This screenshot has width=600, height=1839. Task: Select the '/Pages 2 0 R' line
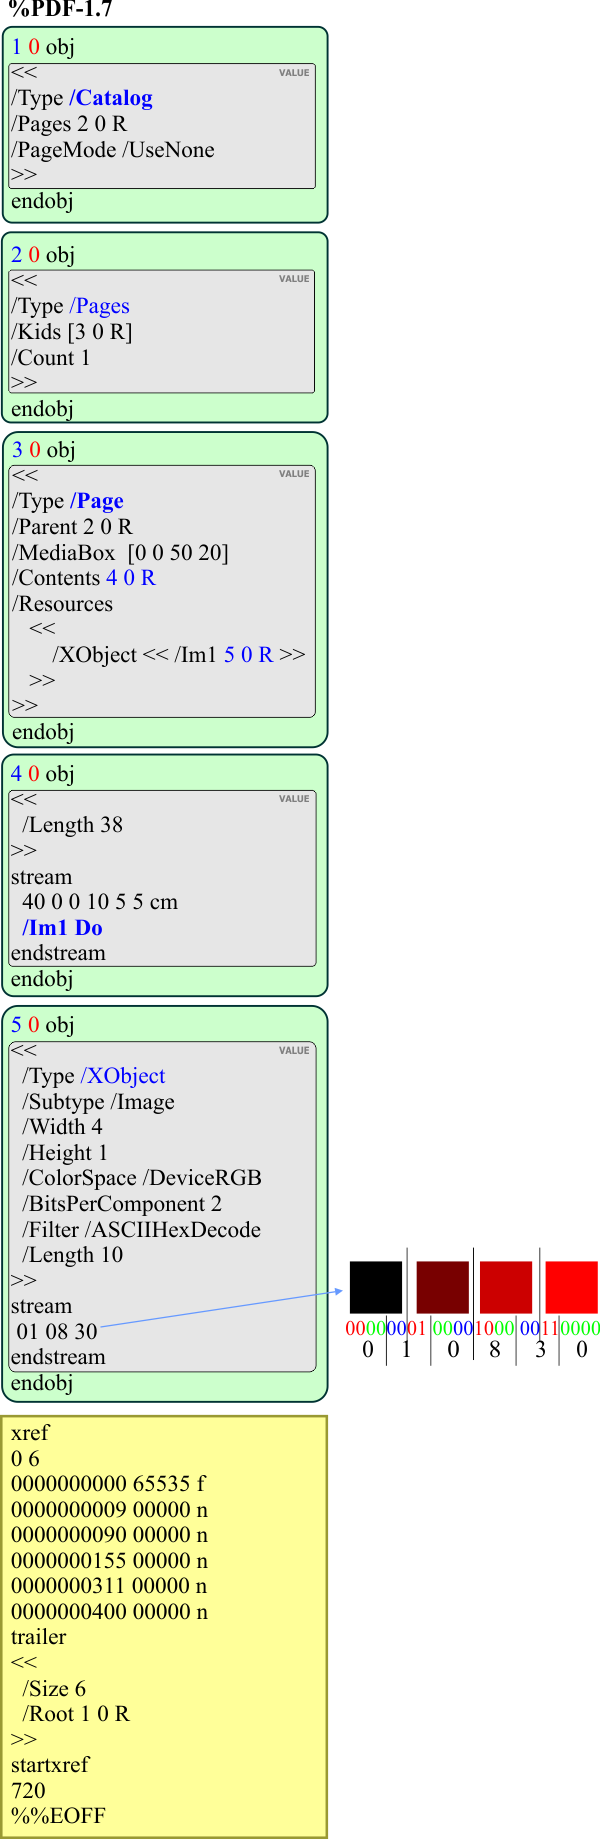(69, 124)
